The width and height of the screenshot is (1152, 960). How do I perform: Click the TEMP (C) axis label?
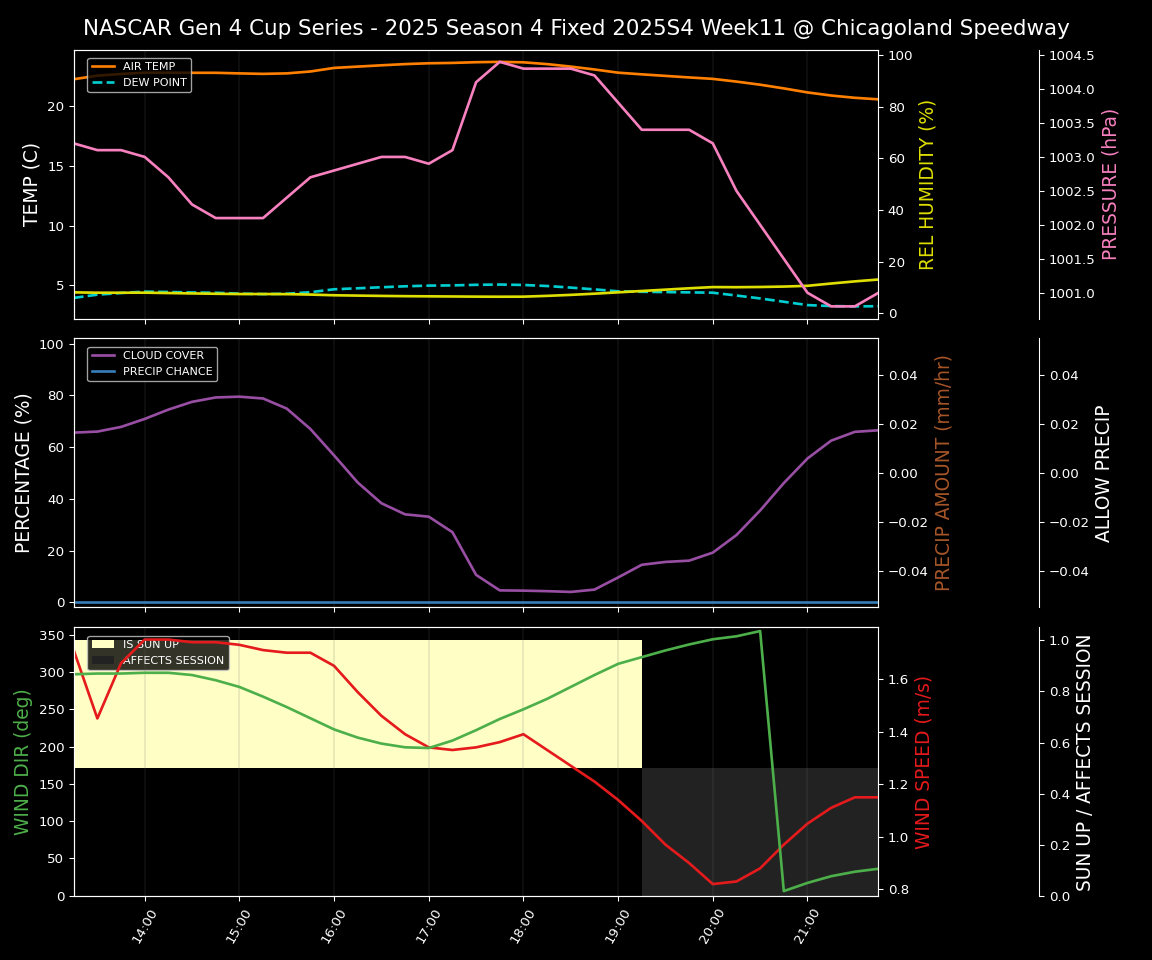coord(32,184)
